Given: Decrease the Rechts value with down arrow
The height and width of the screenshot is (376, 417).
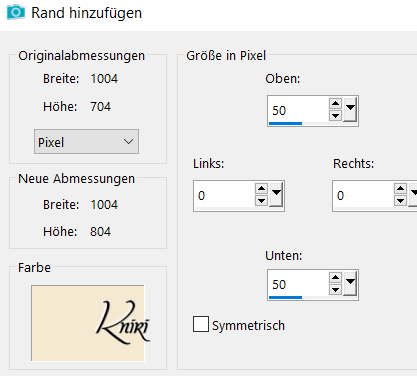Looking at the screenshot, I should tap(400, 201).
